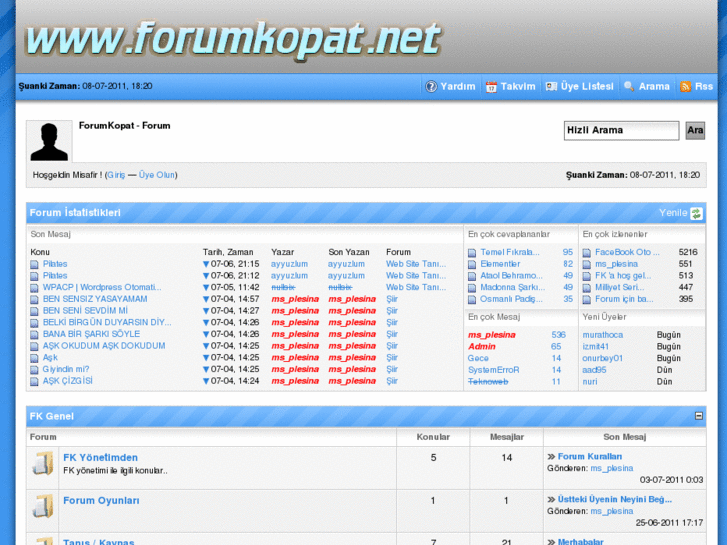Open the AŞK OKUDUM AŞK DOKUDUM topic
The height and width of the screenshot is (545, 727).
click(104, 346)
